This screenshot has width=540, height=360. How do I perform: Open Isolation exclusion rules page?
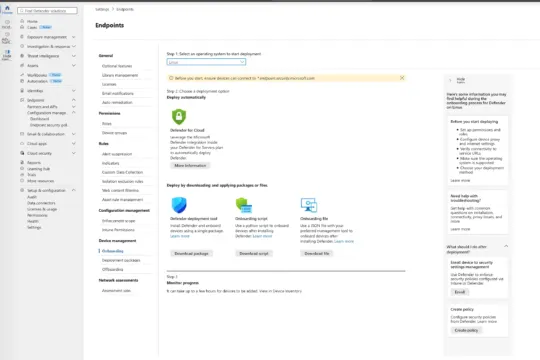[x=122, y=181]
